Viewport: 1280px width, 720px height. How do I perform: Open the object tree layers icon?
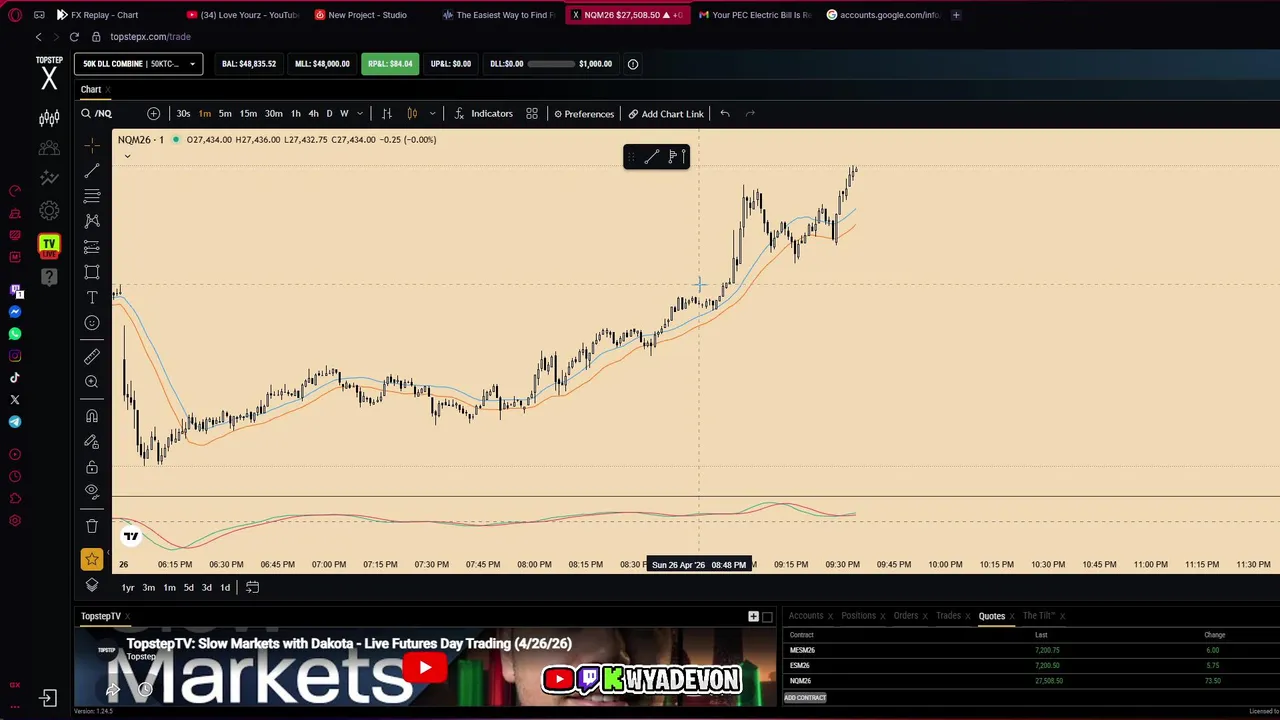point(92,585)
